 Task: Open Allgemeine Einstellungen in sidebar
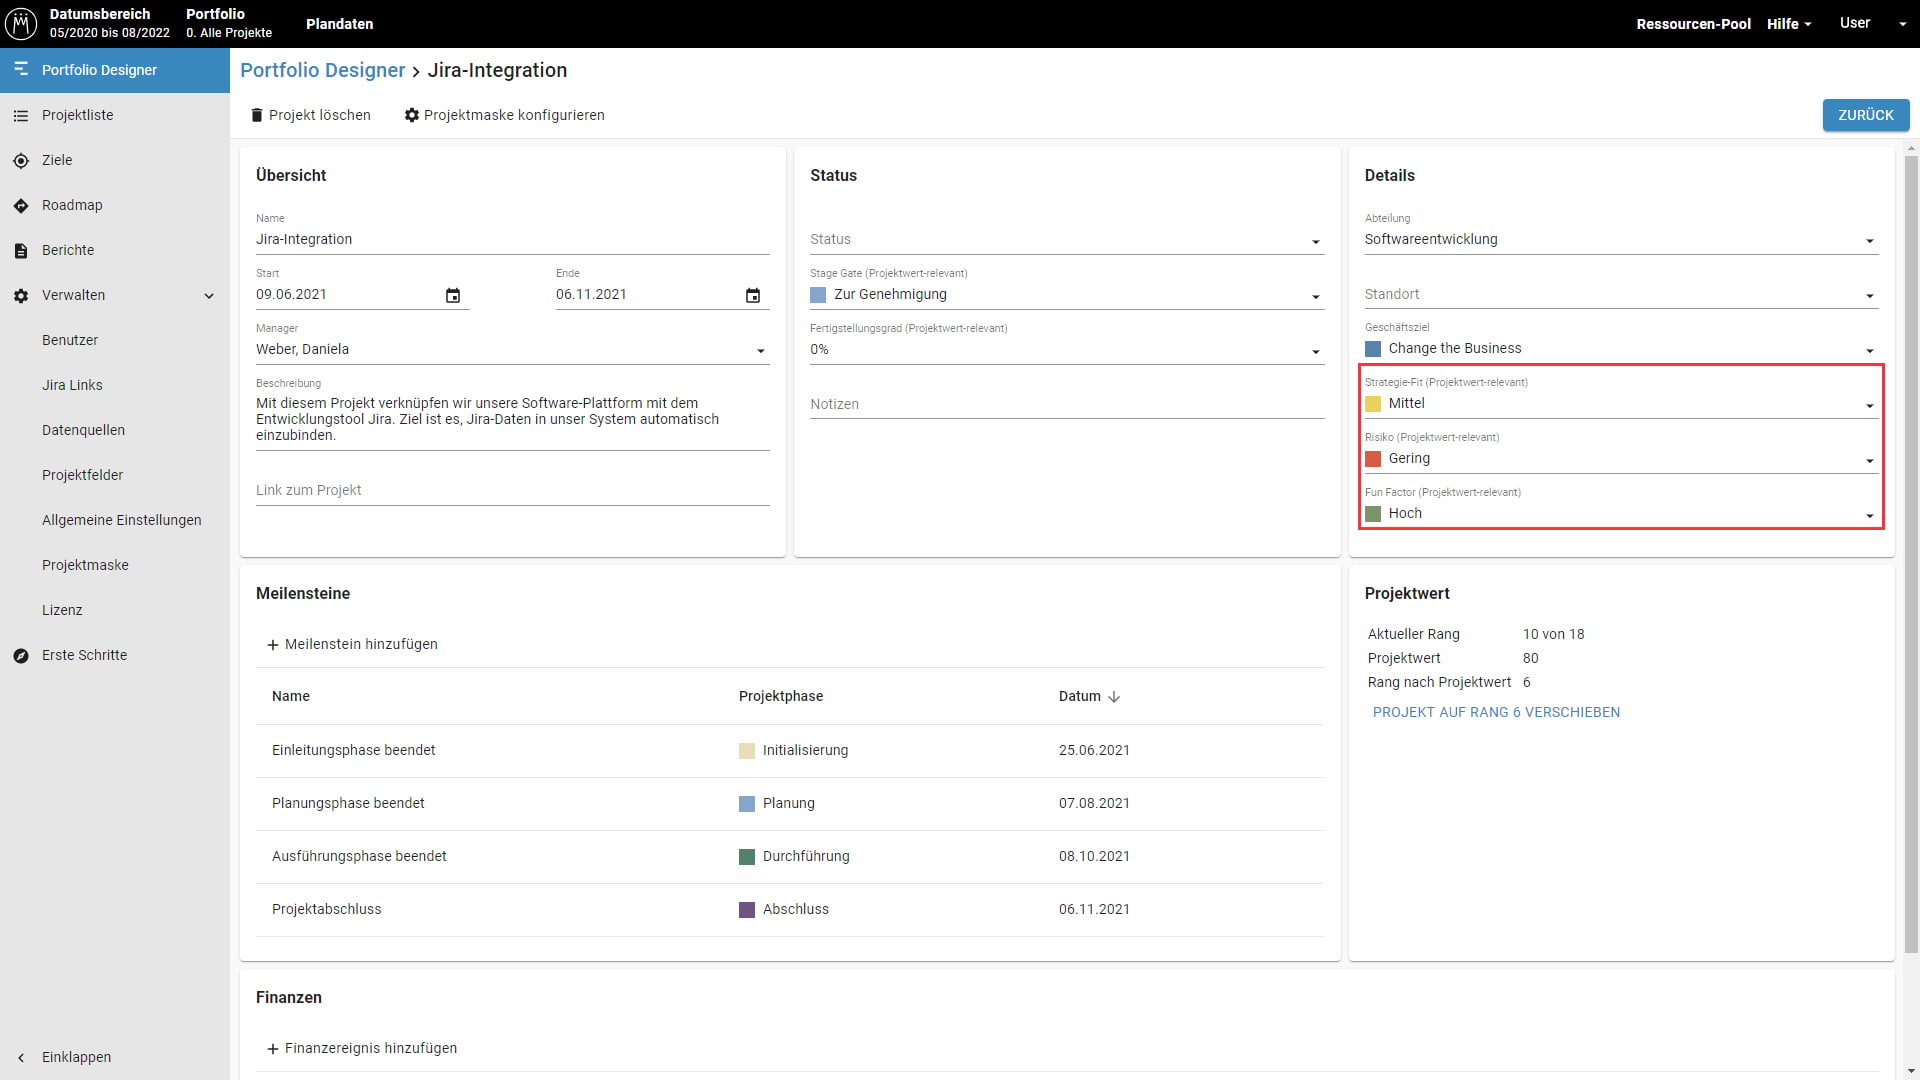point(121,520)
